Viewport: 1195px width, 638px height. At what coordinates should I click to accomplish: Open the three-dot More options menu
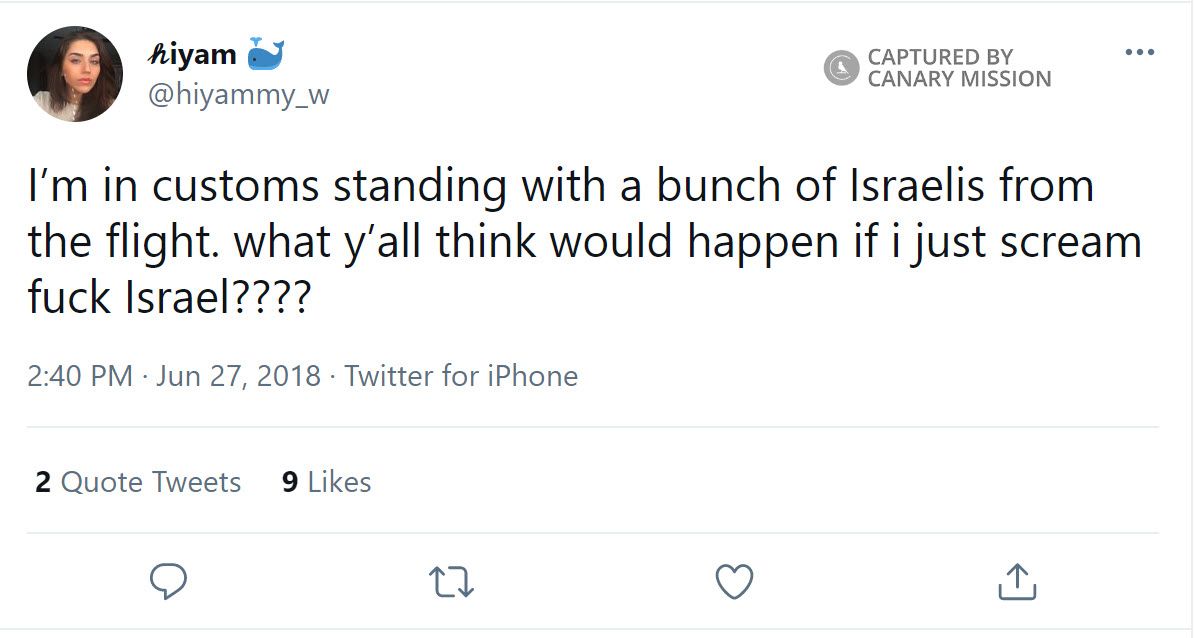click(x=1139, y=52)
